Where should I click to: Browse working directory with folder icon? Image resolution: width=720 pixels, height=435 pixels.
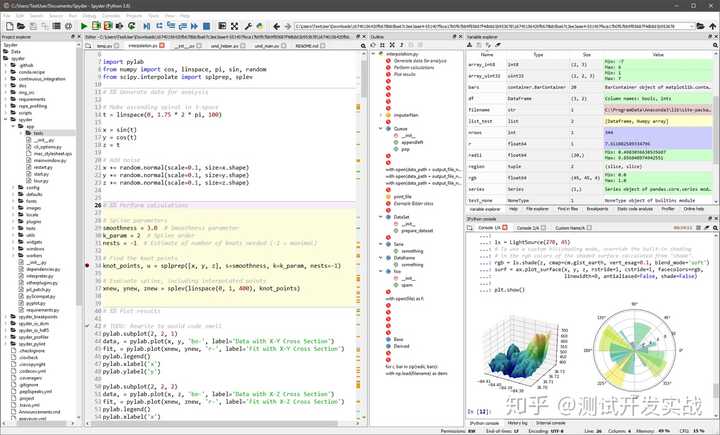coord(700,28)
